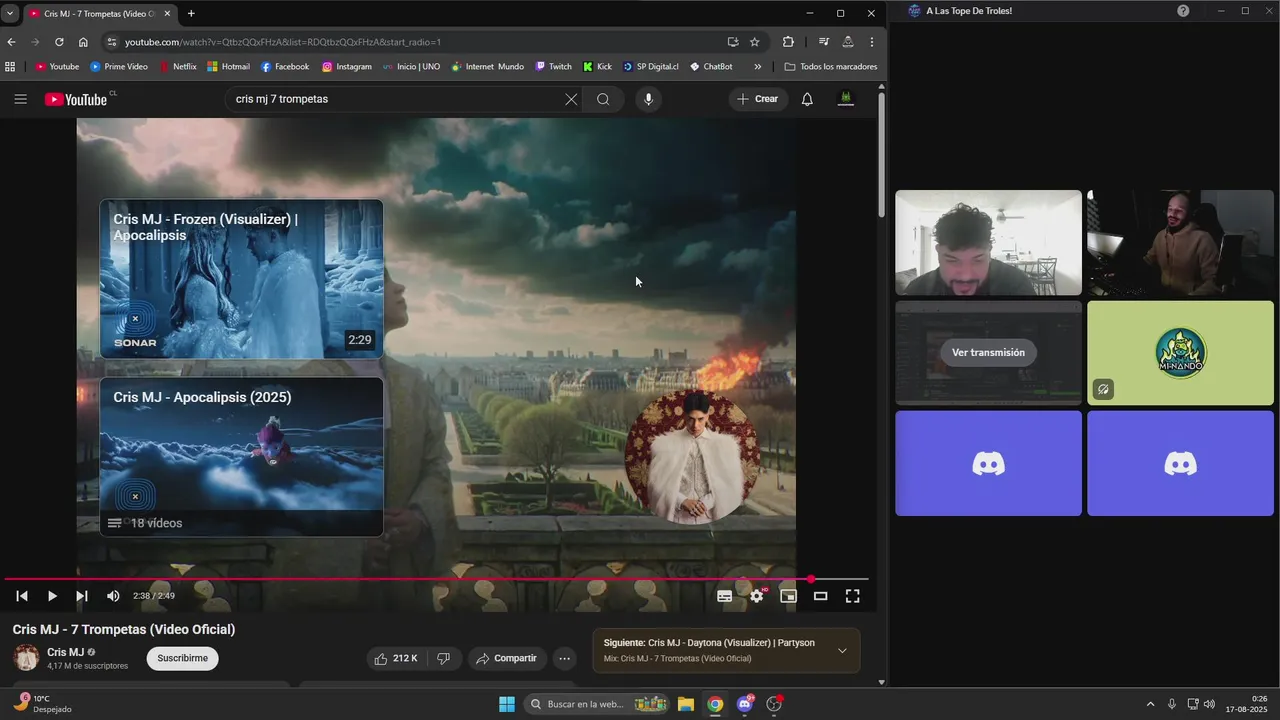Viewport: 1280px width, 720px height.
Task: Toggle video subtitles button
Action: (x=724, y=596)
